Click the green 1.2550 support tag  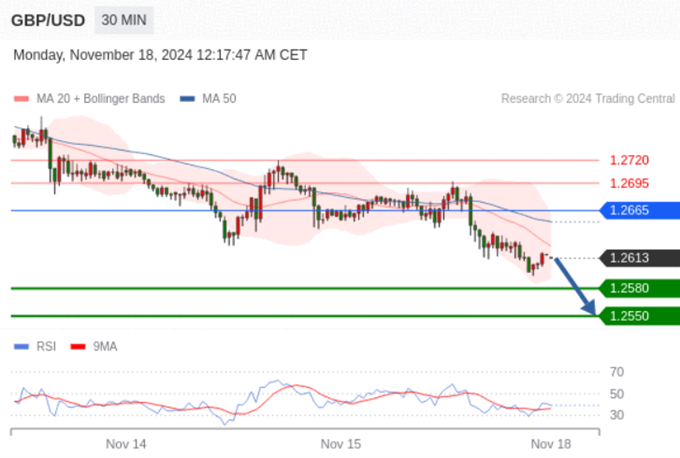pyautogui.click(x=640, y=316)
